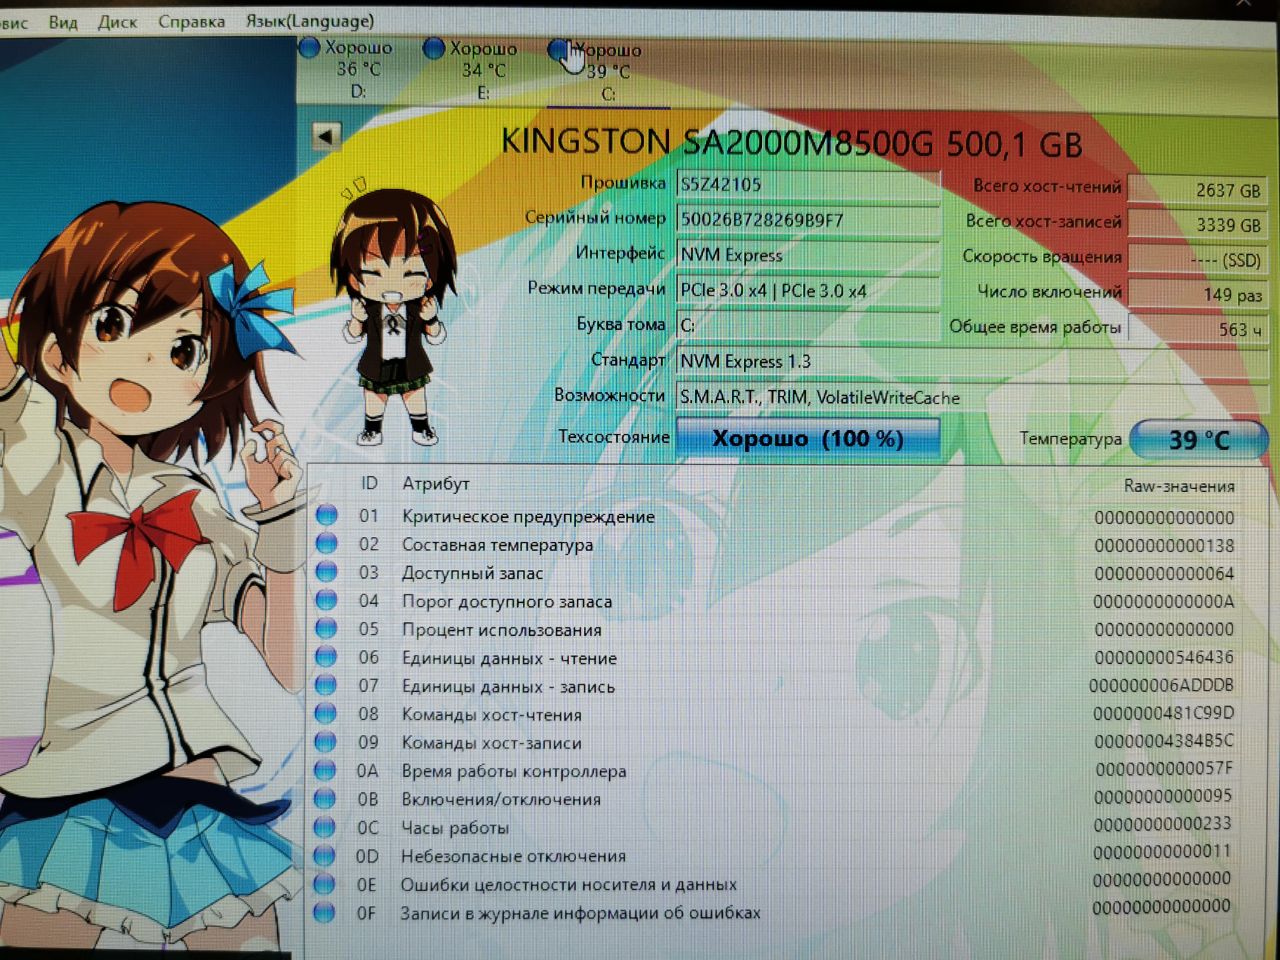Click status orb for Ошибки целостности носителя
Image resolution: width=1280 pixels, height=960 pixels.
tap(324, 883)
